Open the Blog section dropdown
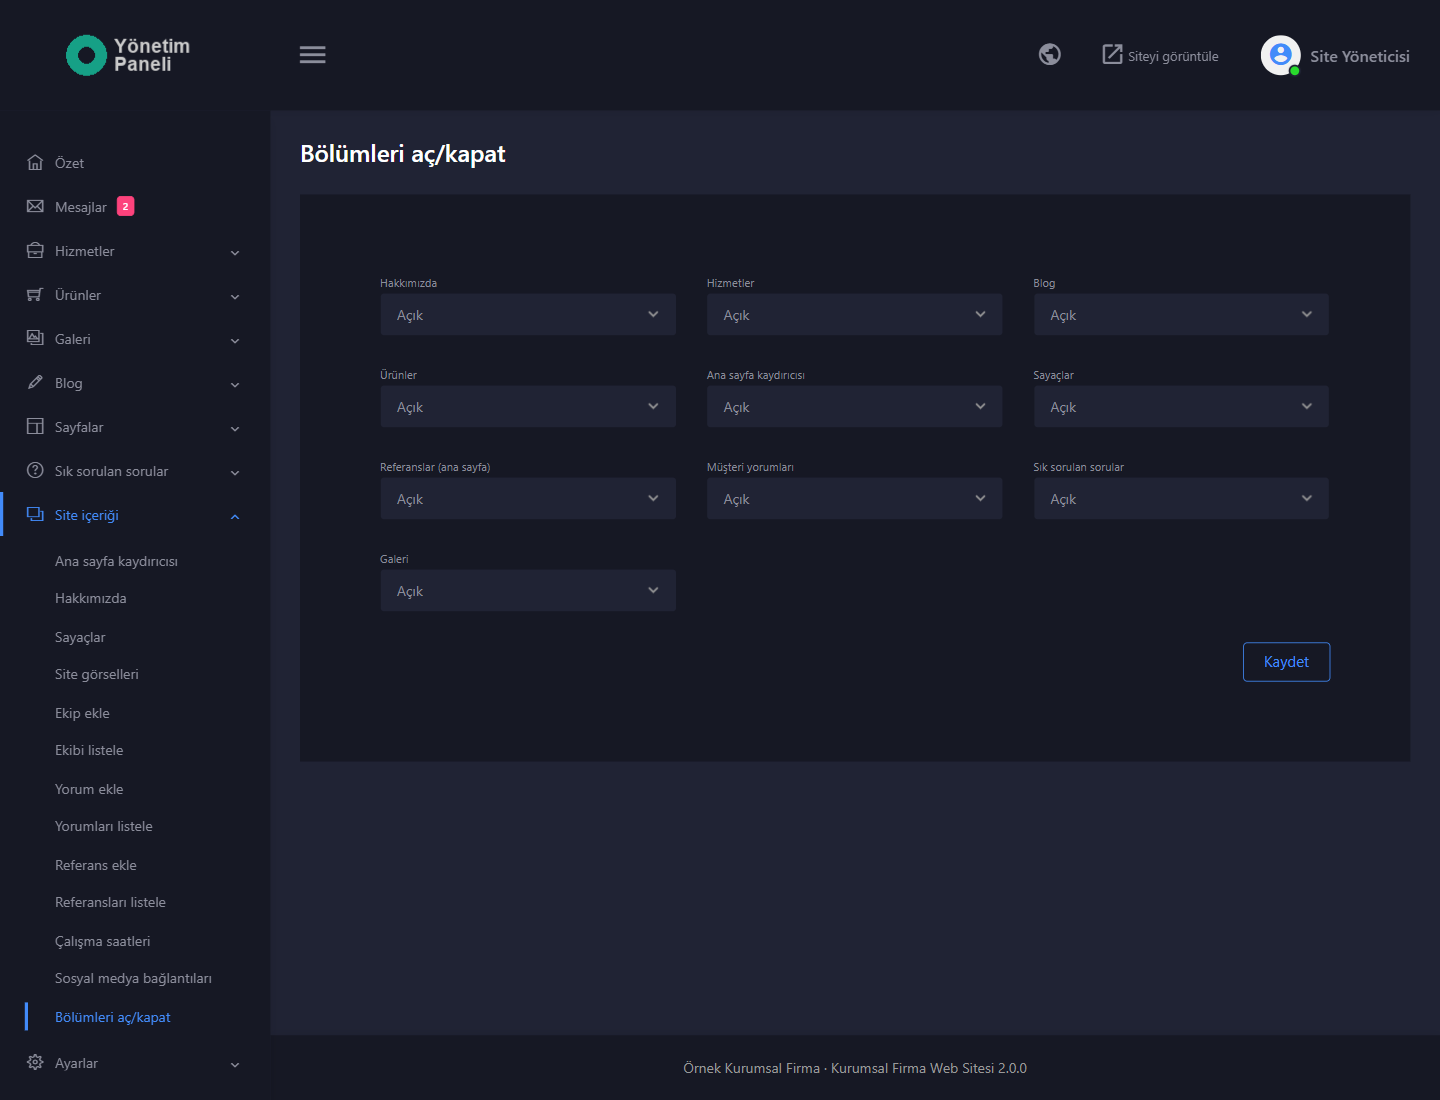Viewport: 1440px width, 1100px height. pyautogui.click(x=1181, y=315)
